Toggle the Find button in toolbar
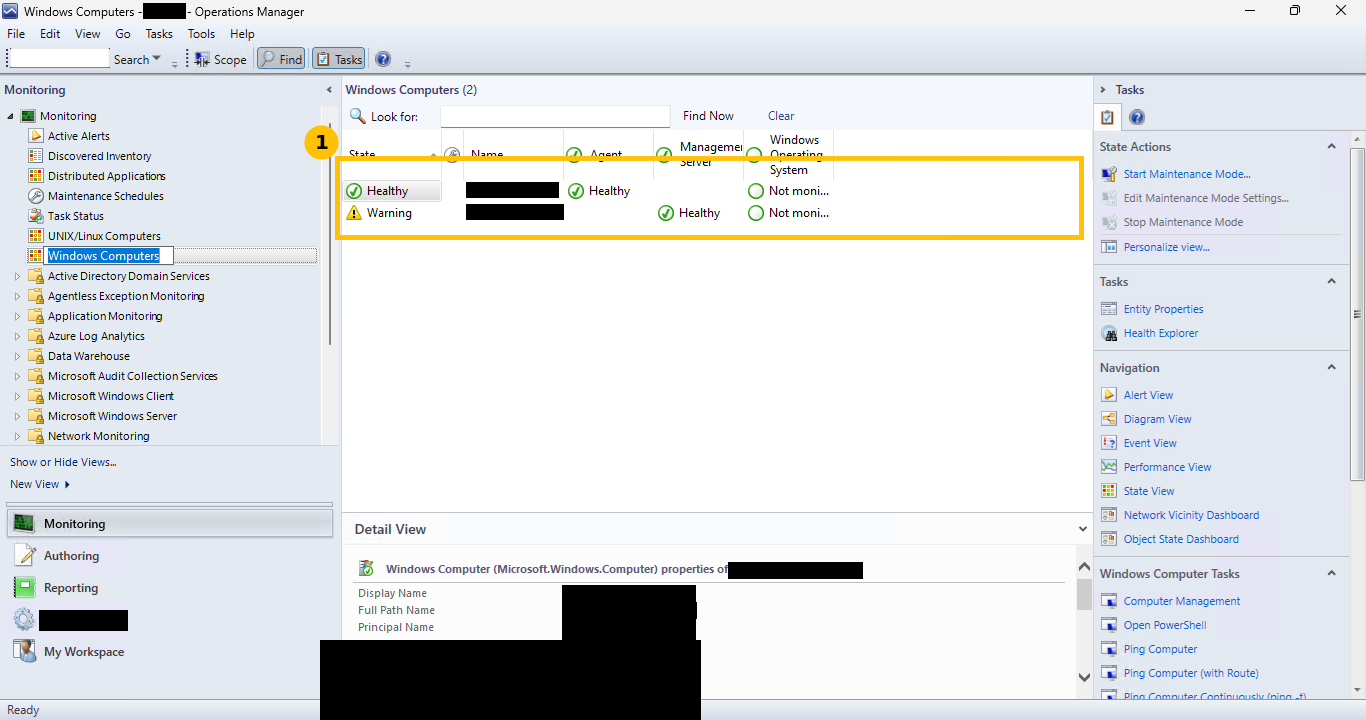This screenshot has height=720, width=1366. (x=281, y=59)
